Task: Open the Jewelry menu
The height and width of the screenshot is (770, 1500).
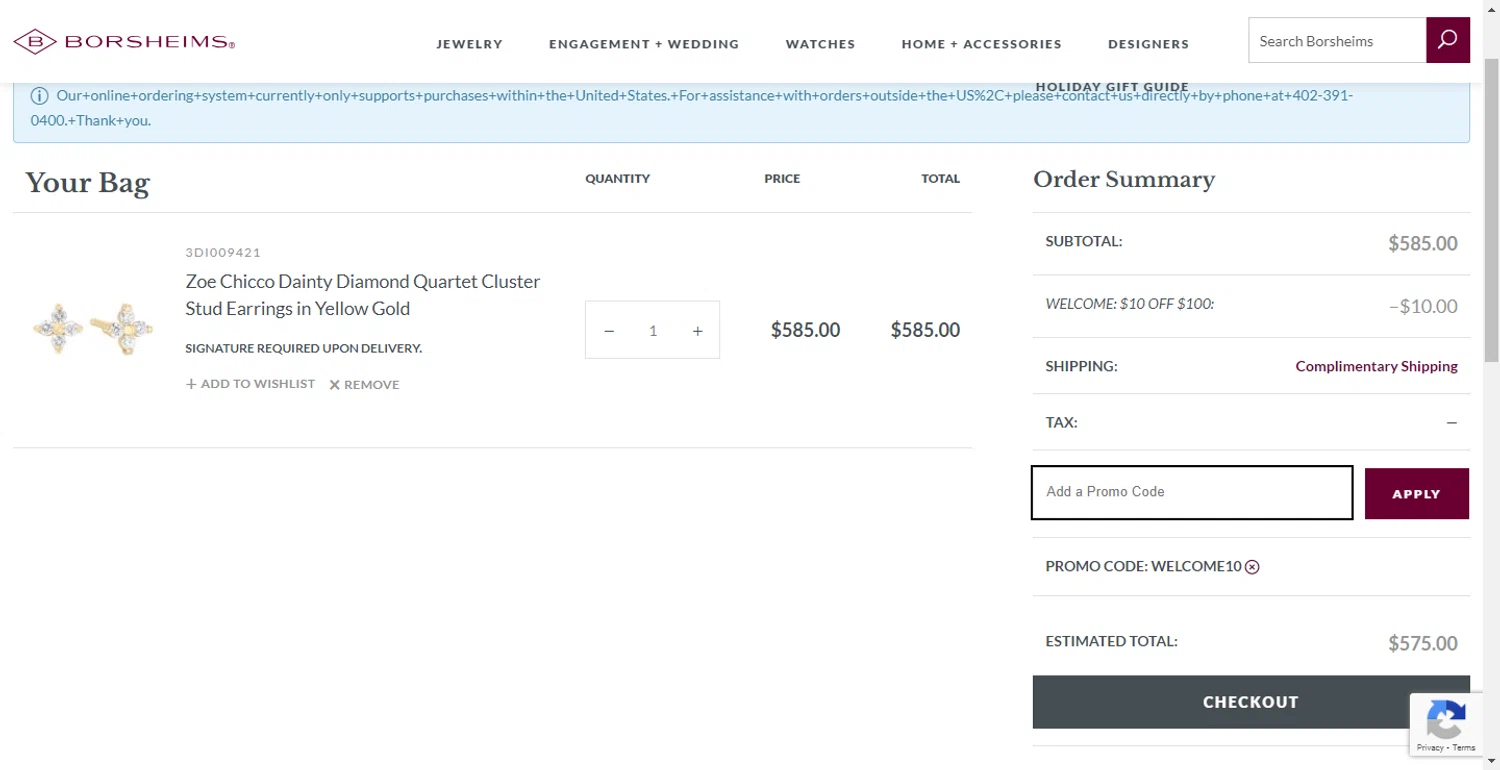Action: coord(469,44)
